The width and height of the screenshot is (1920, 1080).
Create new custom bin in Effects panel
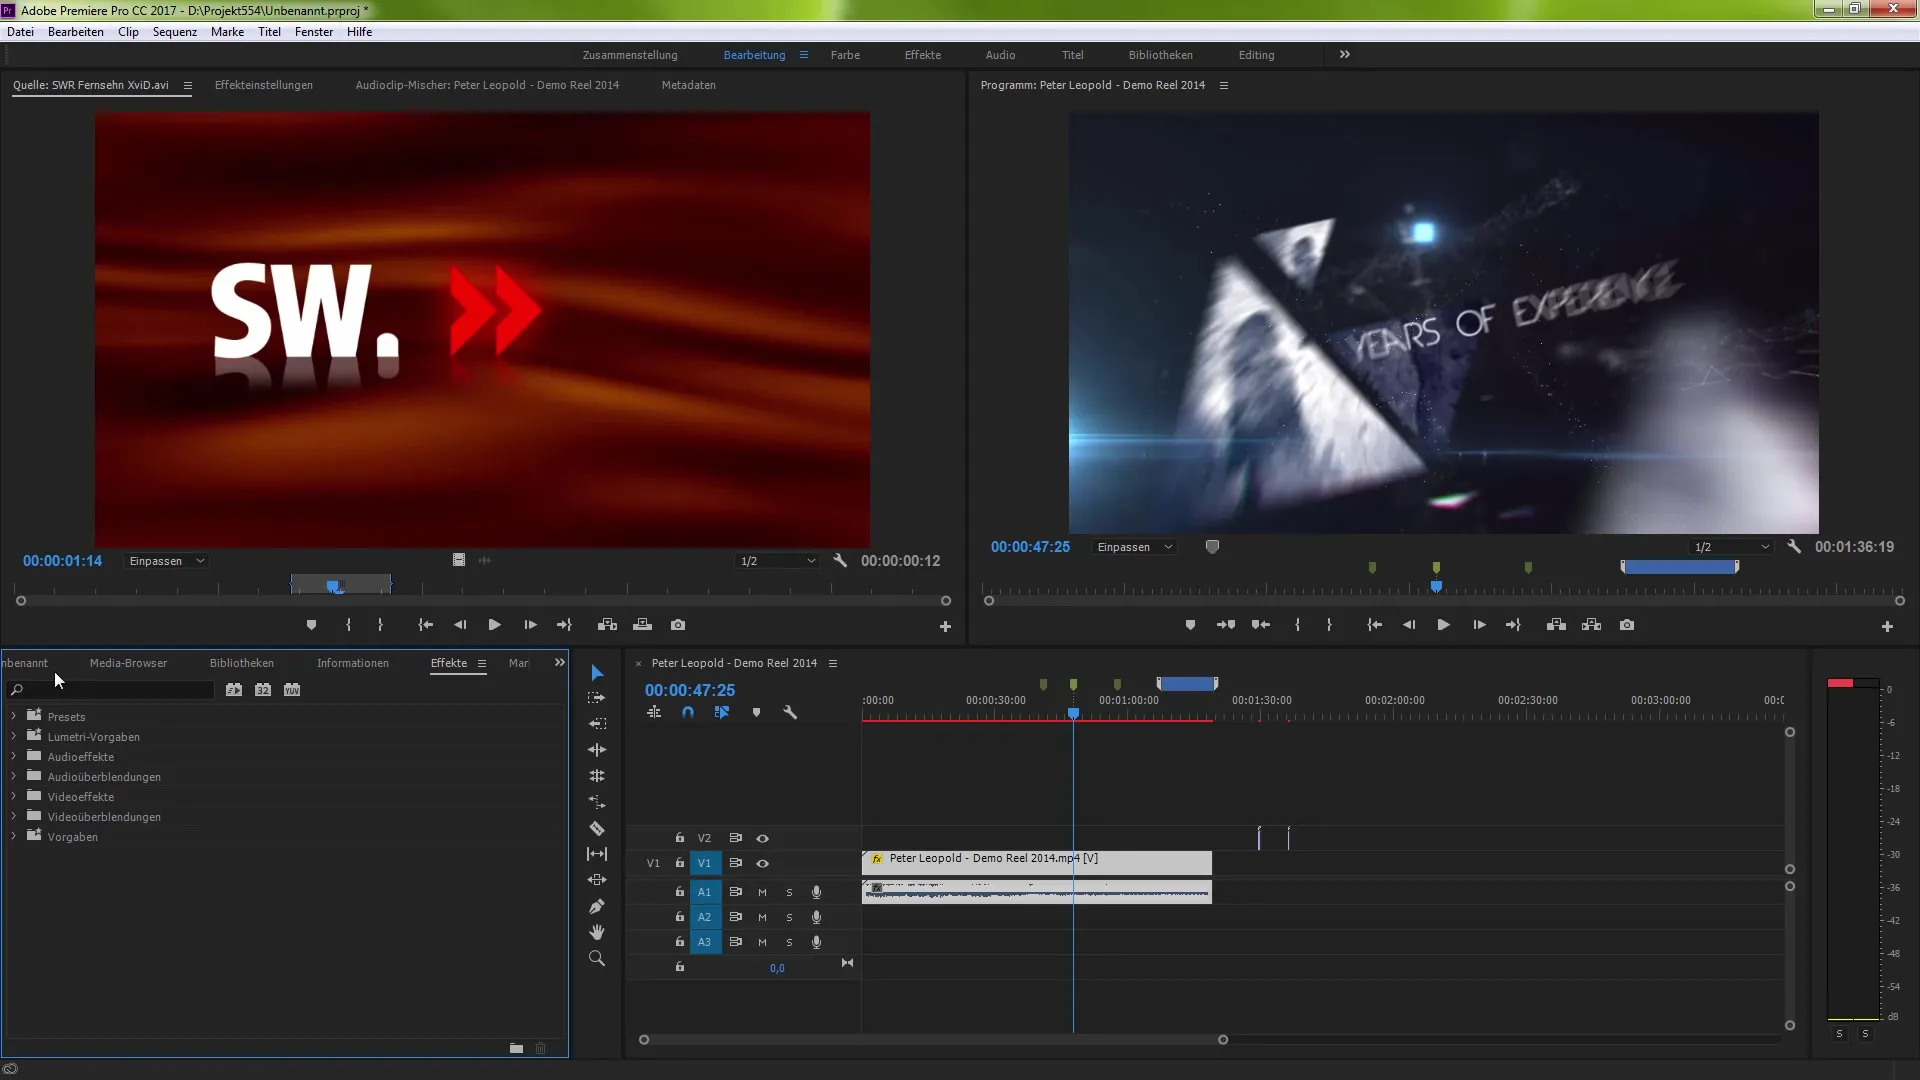516,1048
